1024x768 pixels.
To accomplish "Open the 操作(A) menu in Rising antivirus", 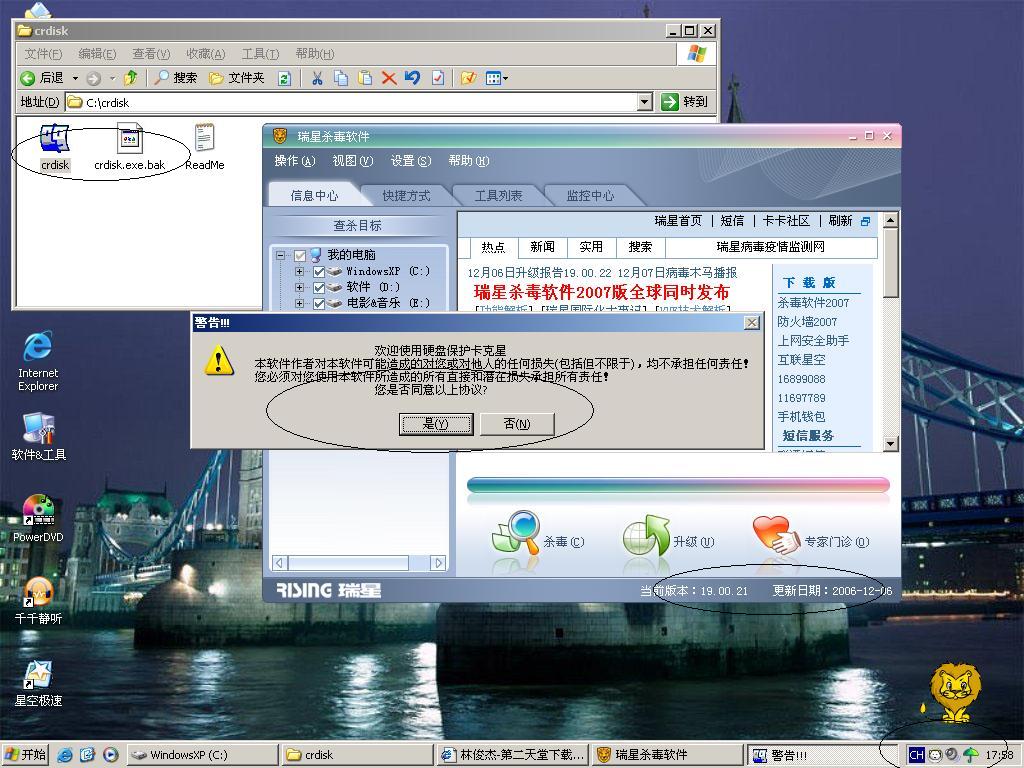I will [295, 161].
